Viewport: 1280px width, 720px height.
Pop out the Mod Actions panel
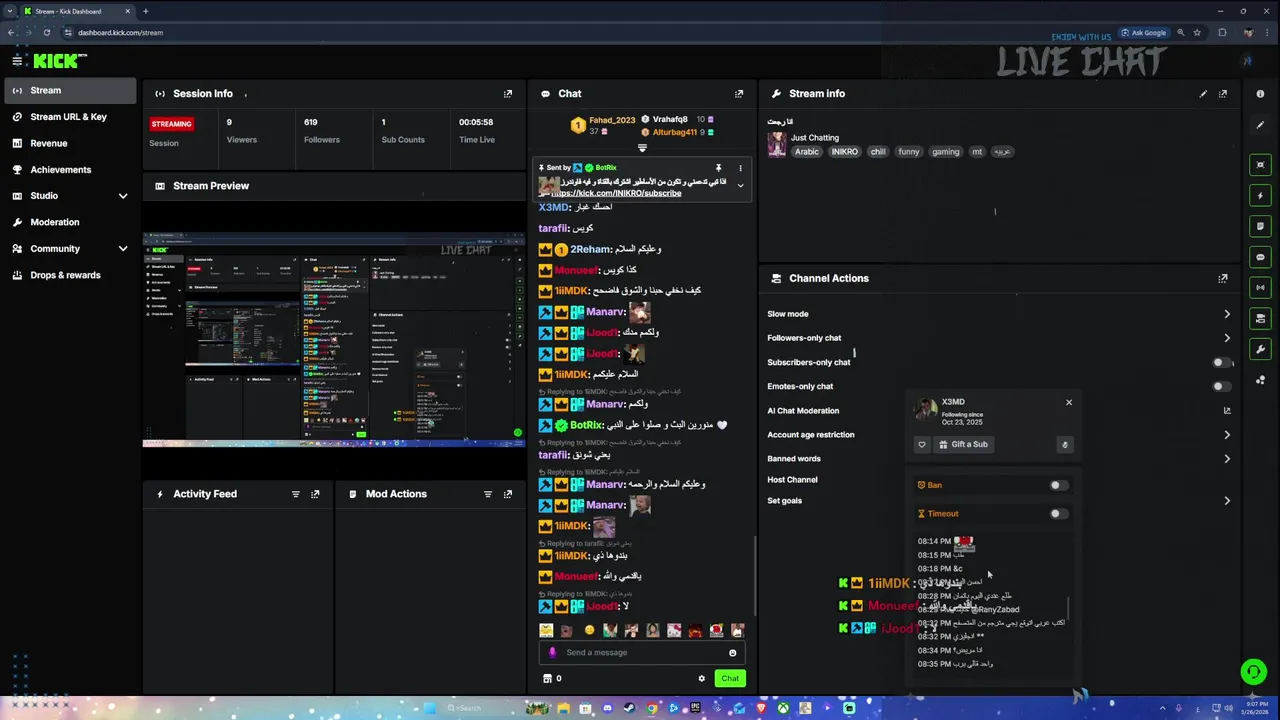click(x=508, y=494)
